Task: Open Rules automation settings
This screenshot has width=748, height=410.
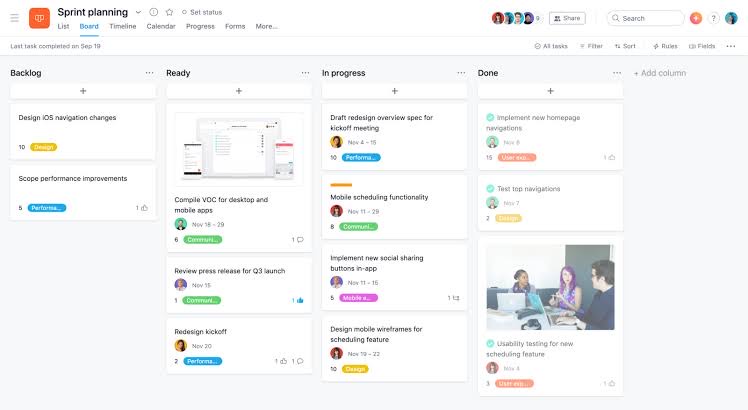Action: coord(665,46)
